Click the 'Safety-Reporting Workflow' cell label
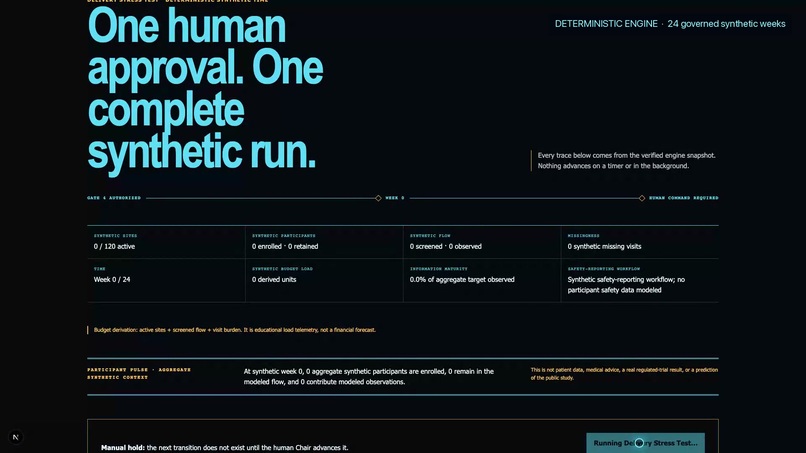 [x=603, y=268]
